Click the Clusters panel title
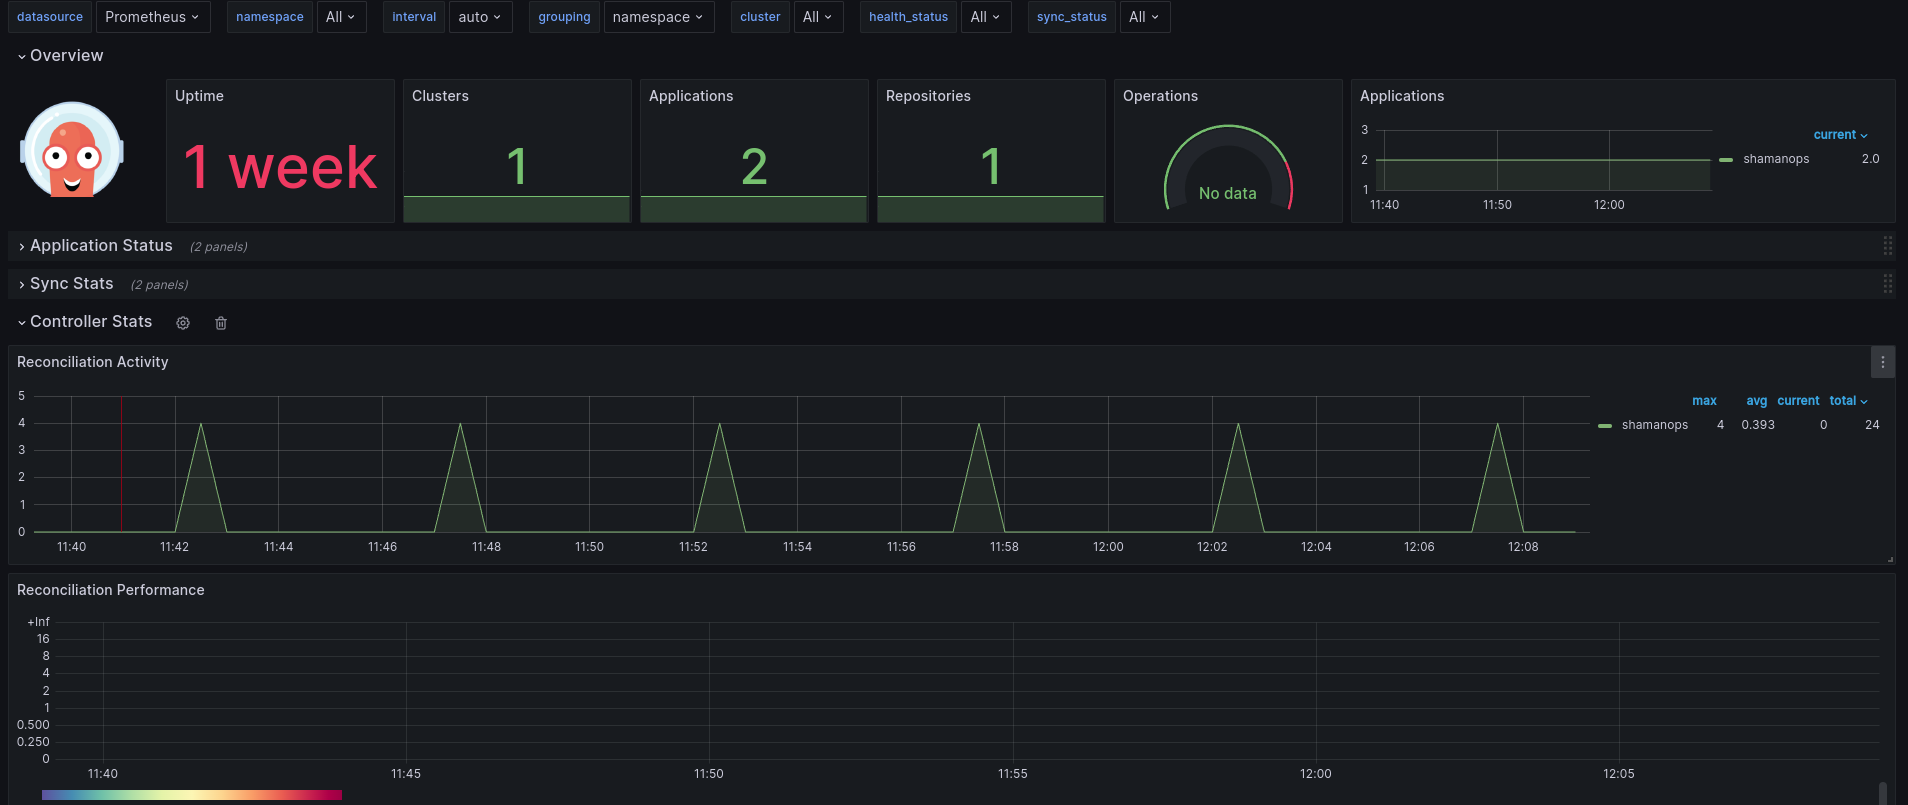The image size is (1908, 805). pos(440,96)
